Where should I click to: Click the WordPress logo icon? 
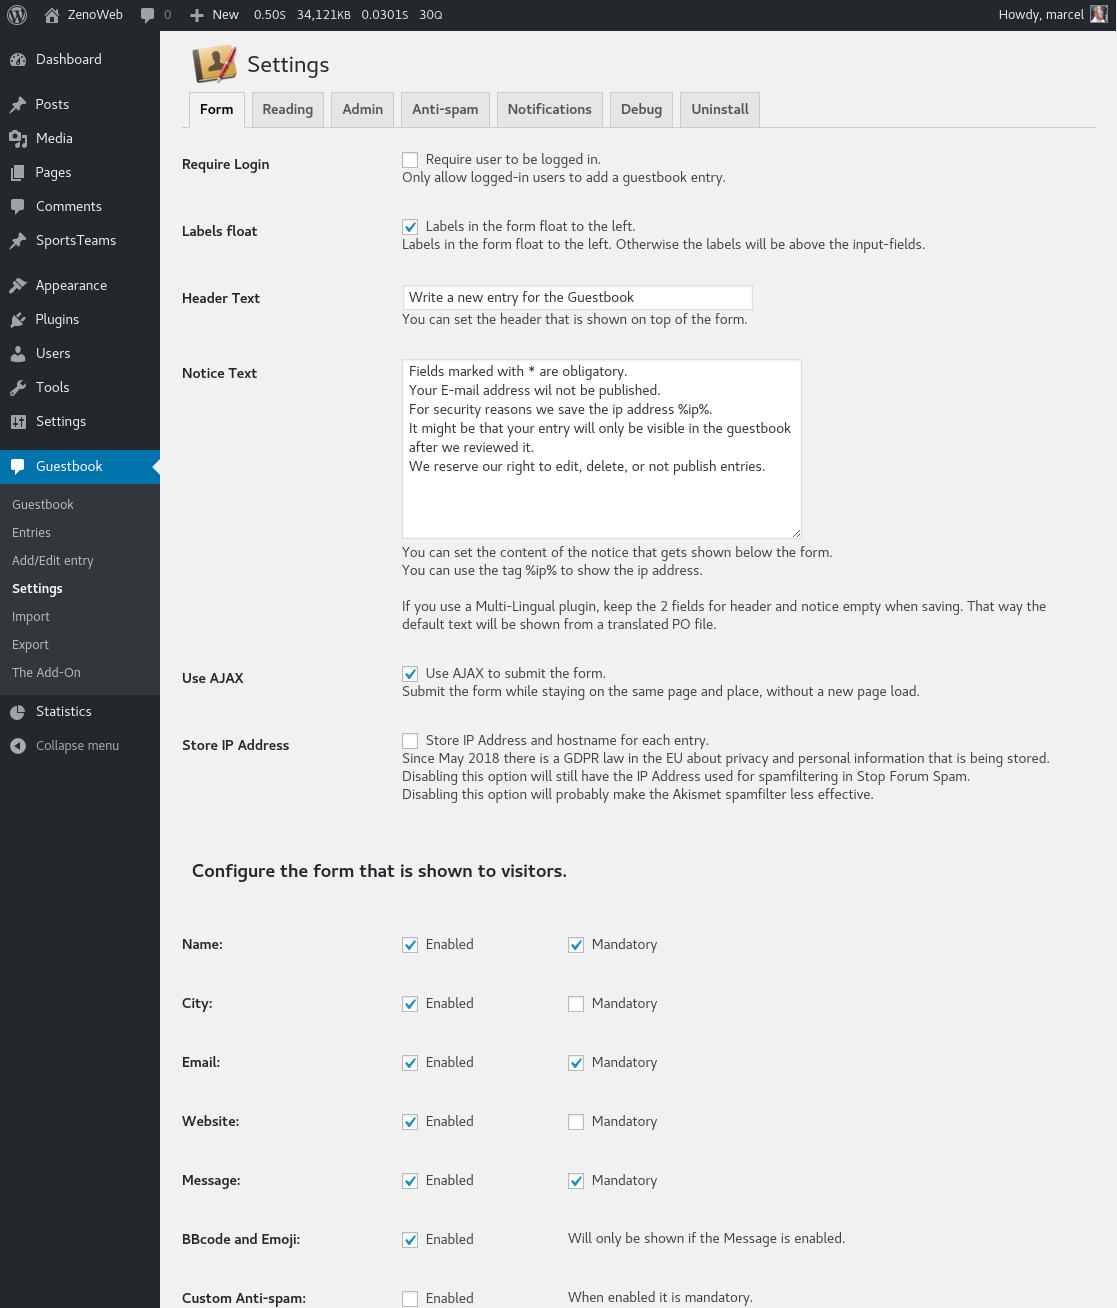[x=17, y=15]
